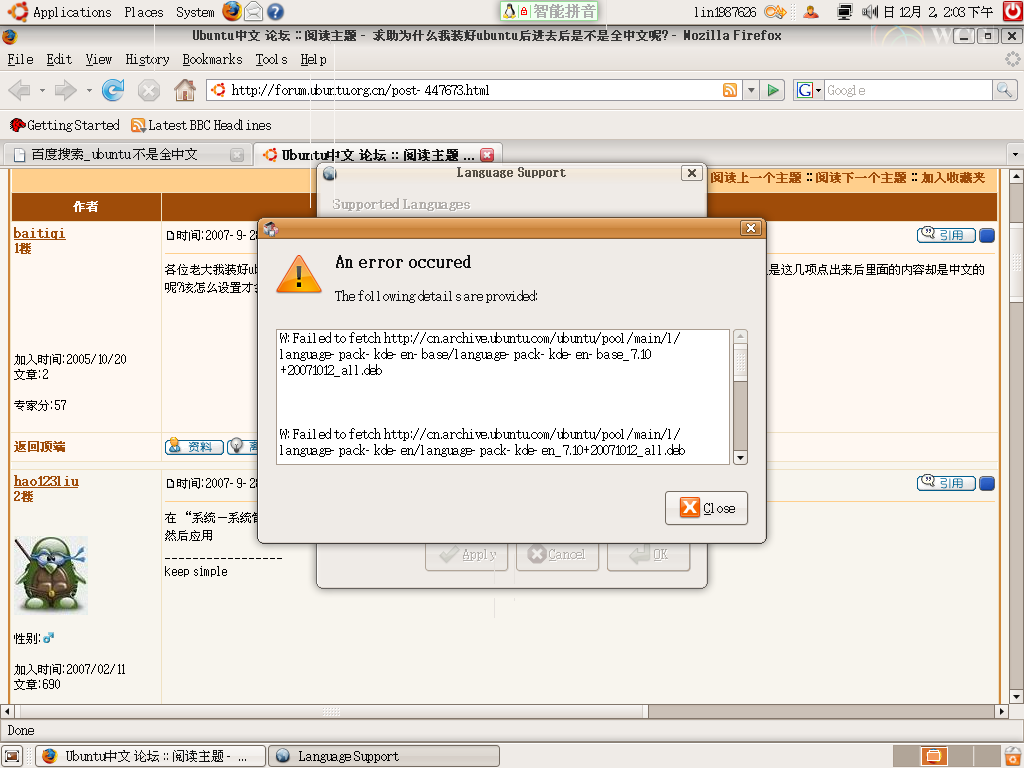Reload the current page
Screen dimensions: 1024x768
tap(113, 90)
